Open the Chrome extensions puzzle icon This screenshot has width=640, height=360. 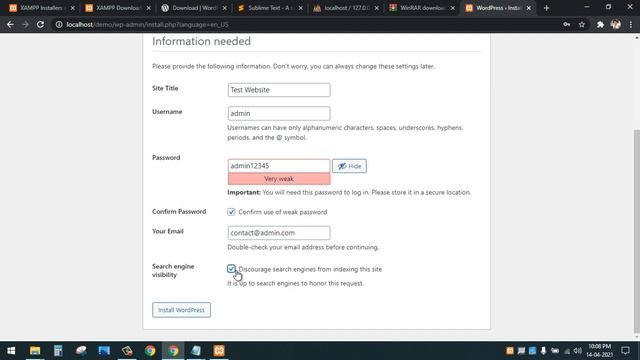[600, 24]
